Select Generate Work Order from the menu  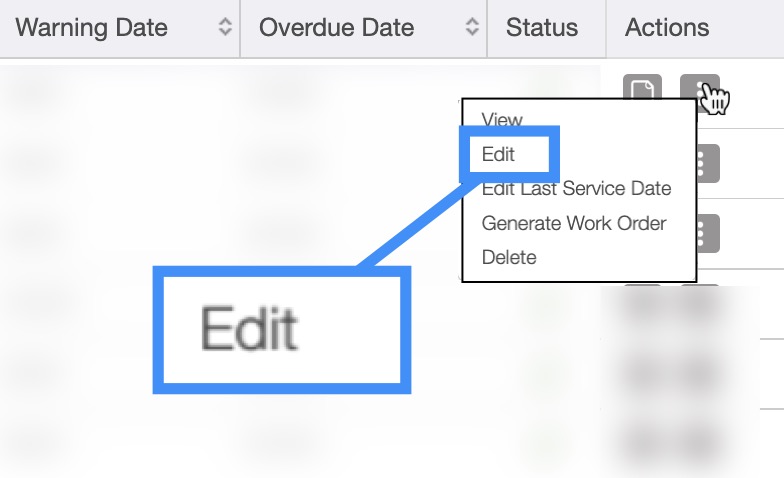[573, 223]
